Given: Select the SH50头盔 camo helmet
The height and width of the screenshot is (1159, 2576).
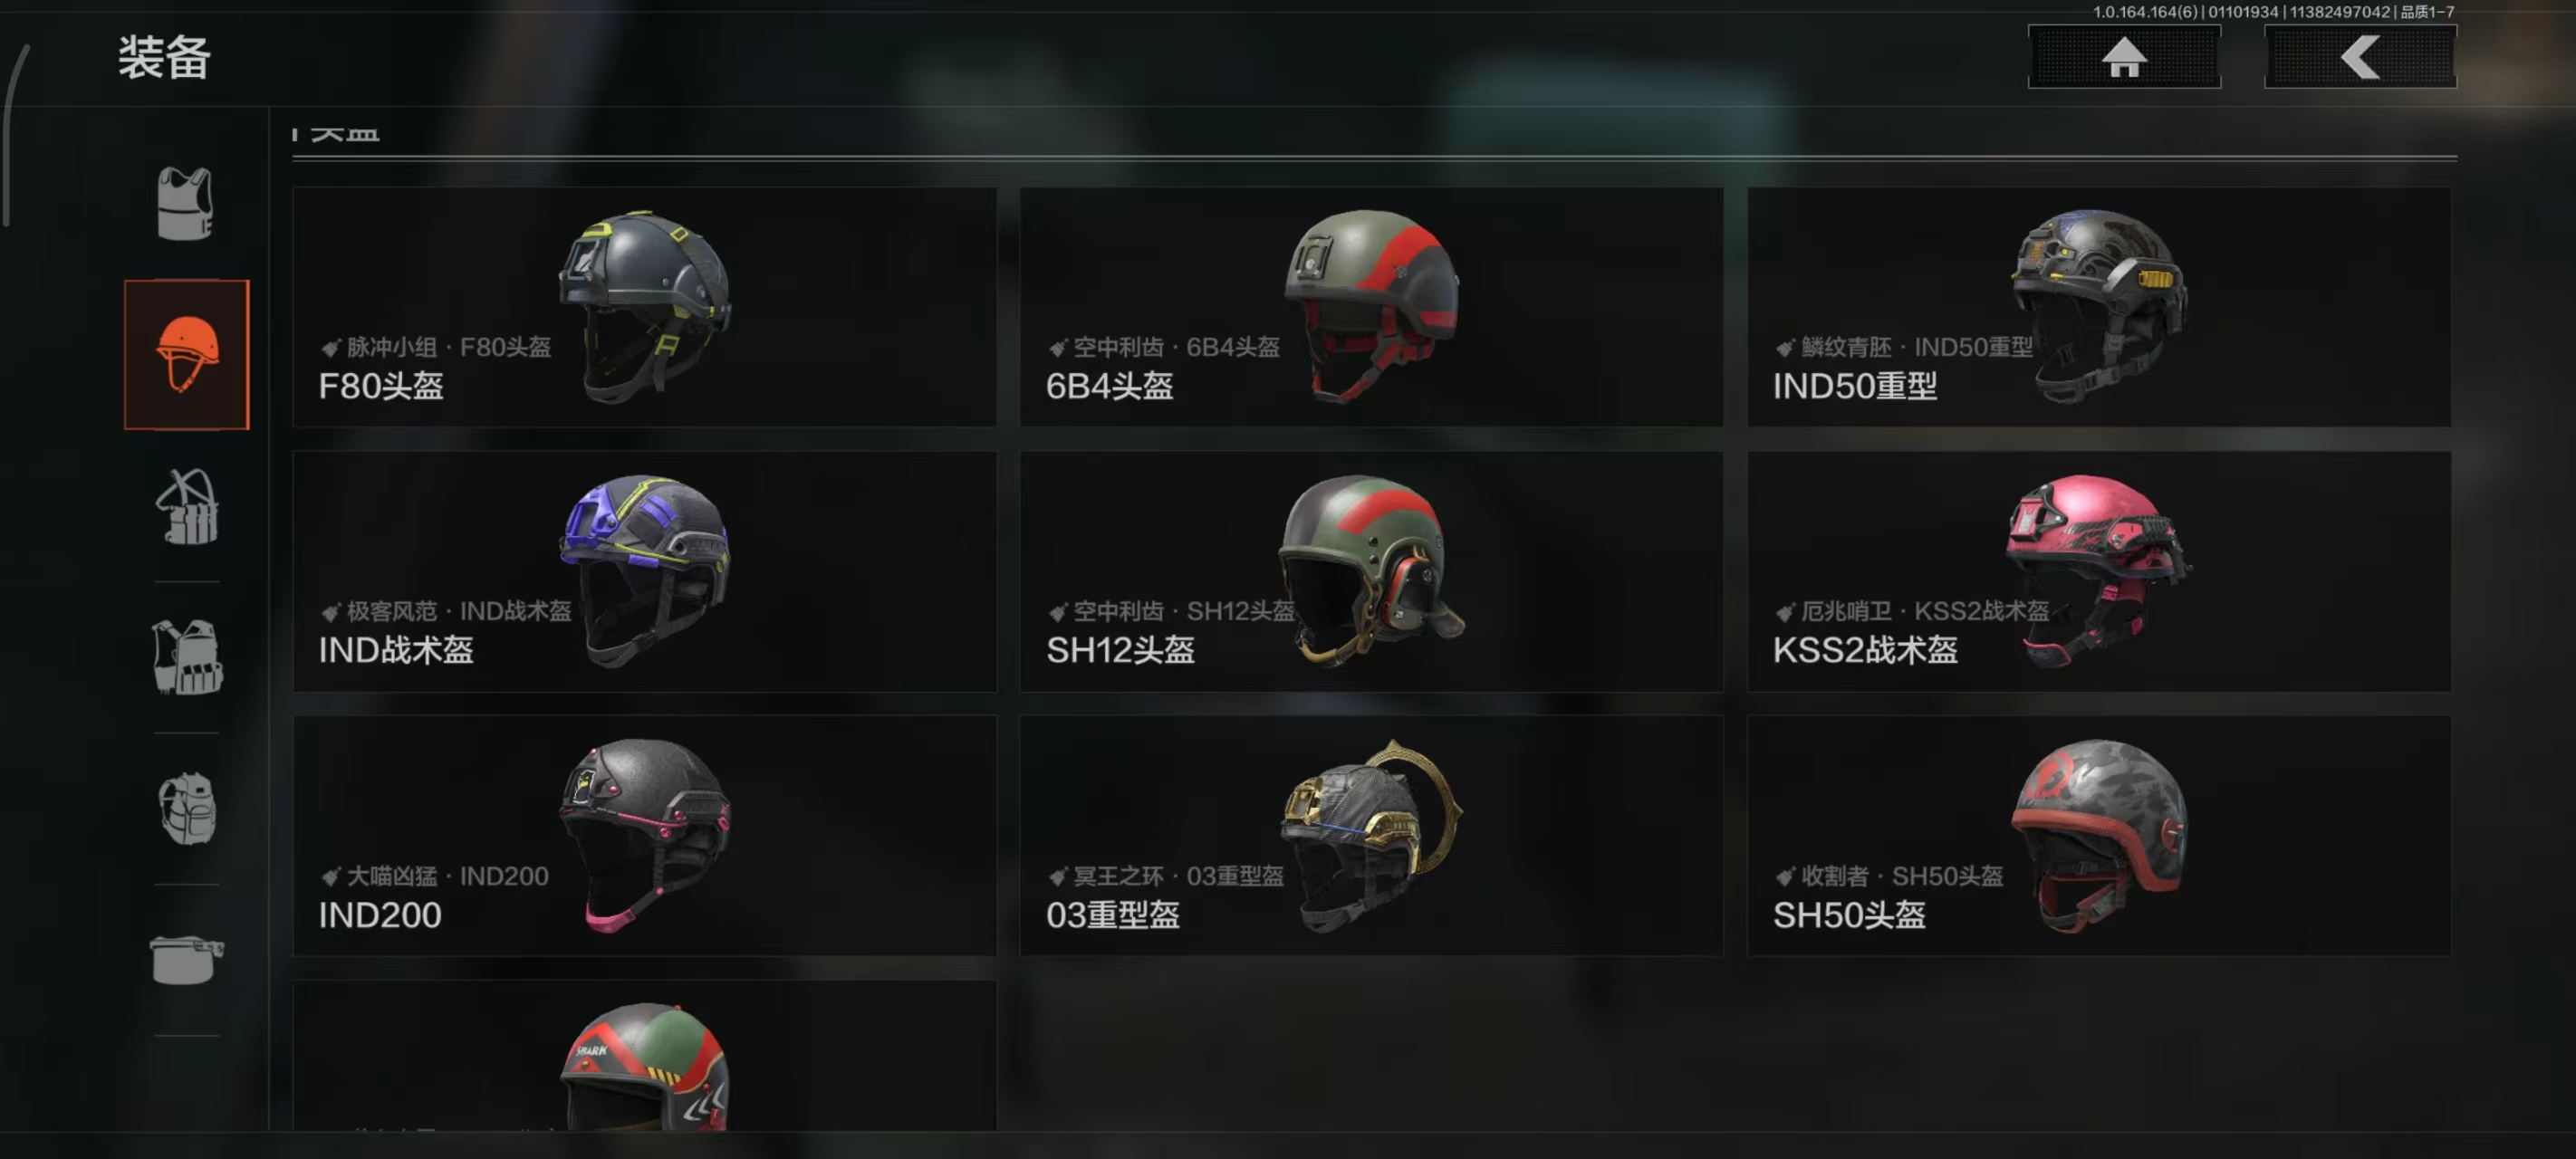Looking at the screenshot, I should click(x=2098, y=836).
